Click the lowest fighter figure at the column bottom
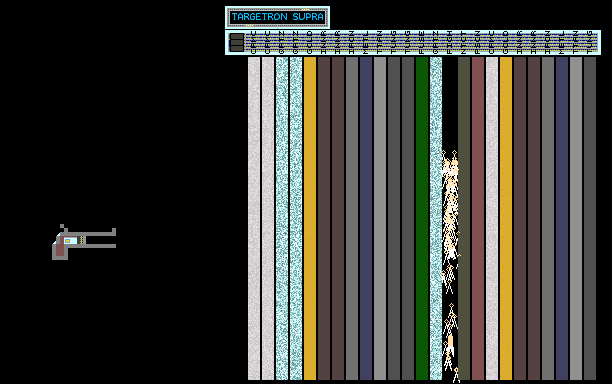The height and width of the screenshot is (384, 612). tap(456, 375)
